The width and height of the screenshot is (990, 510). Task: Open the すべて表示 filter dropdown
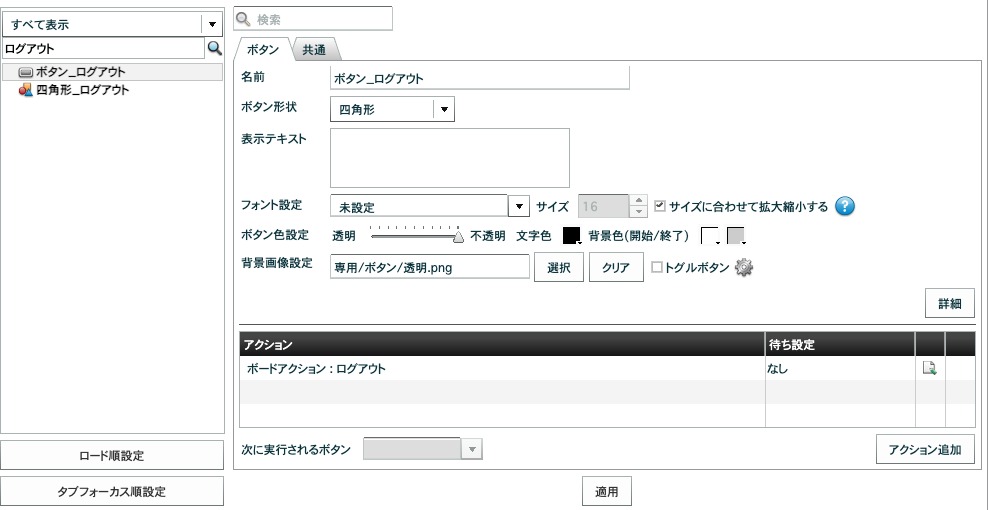212,25
